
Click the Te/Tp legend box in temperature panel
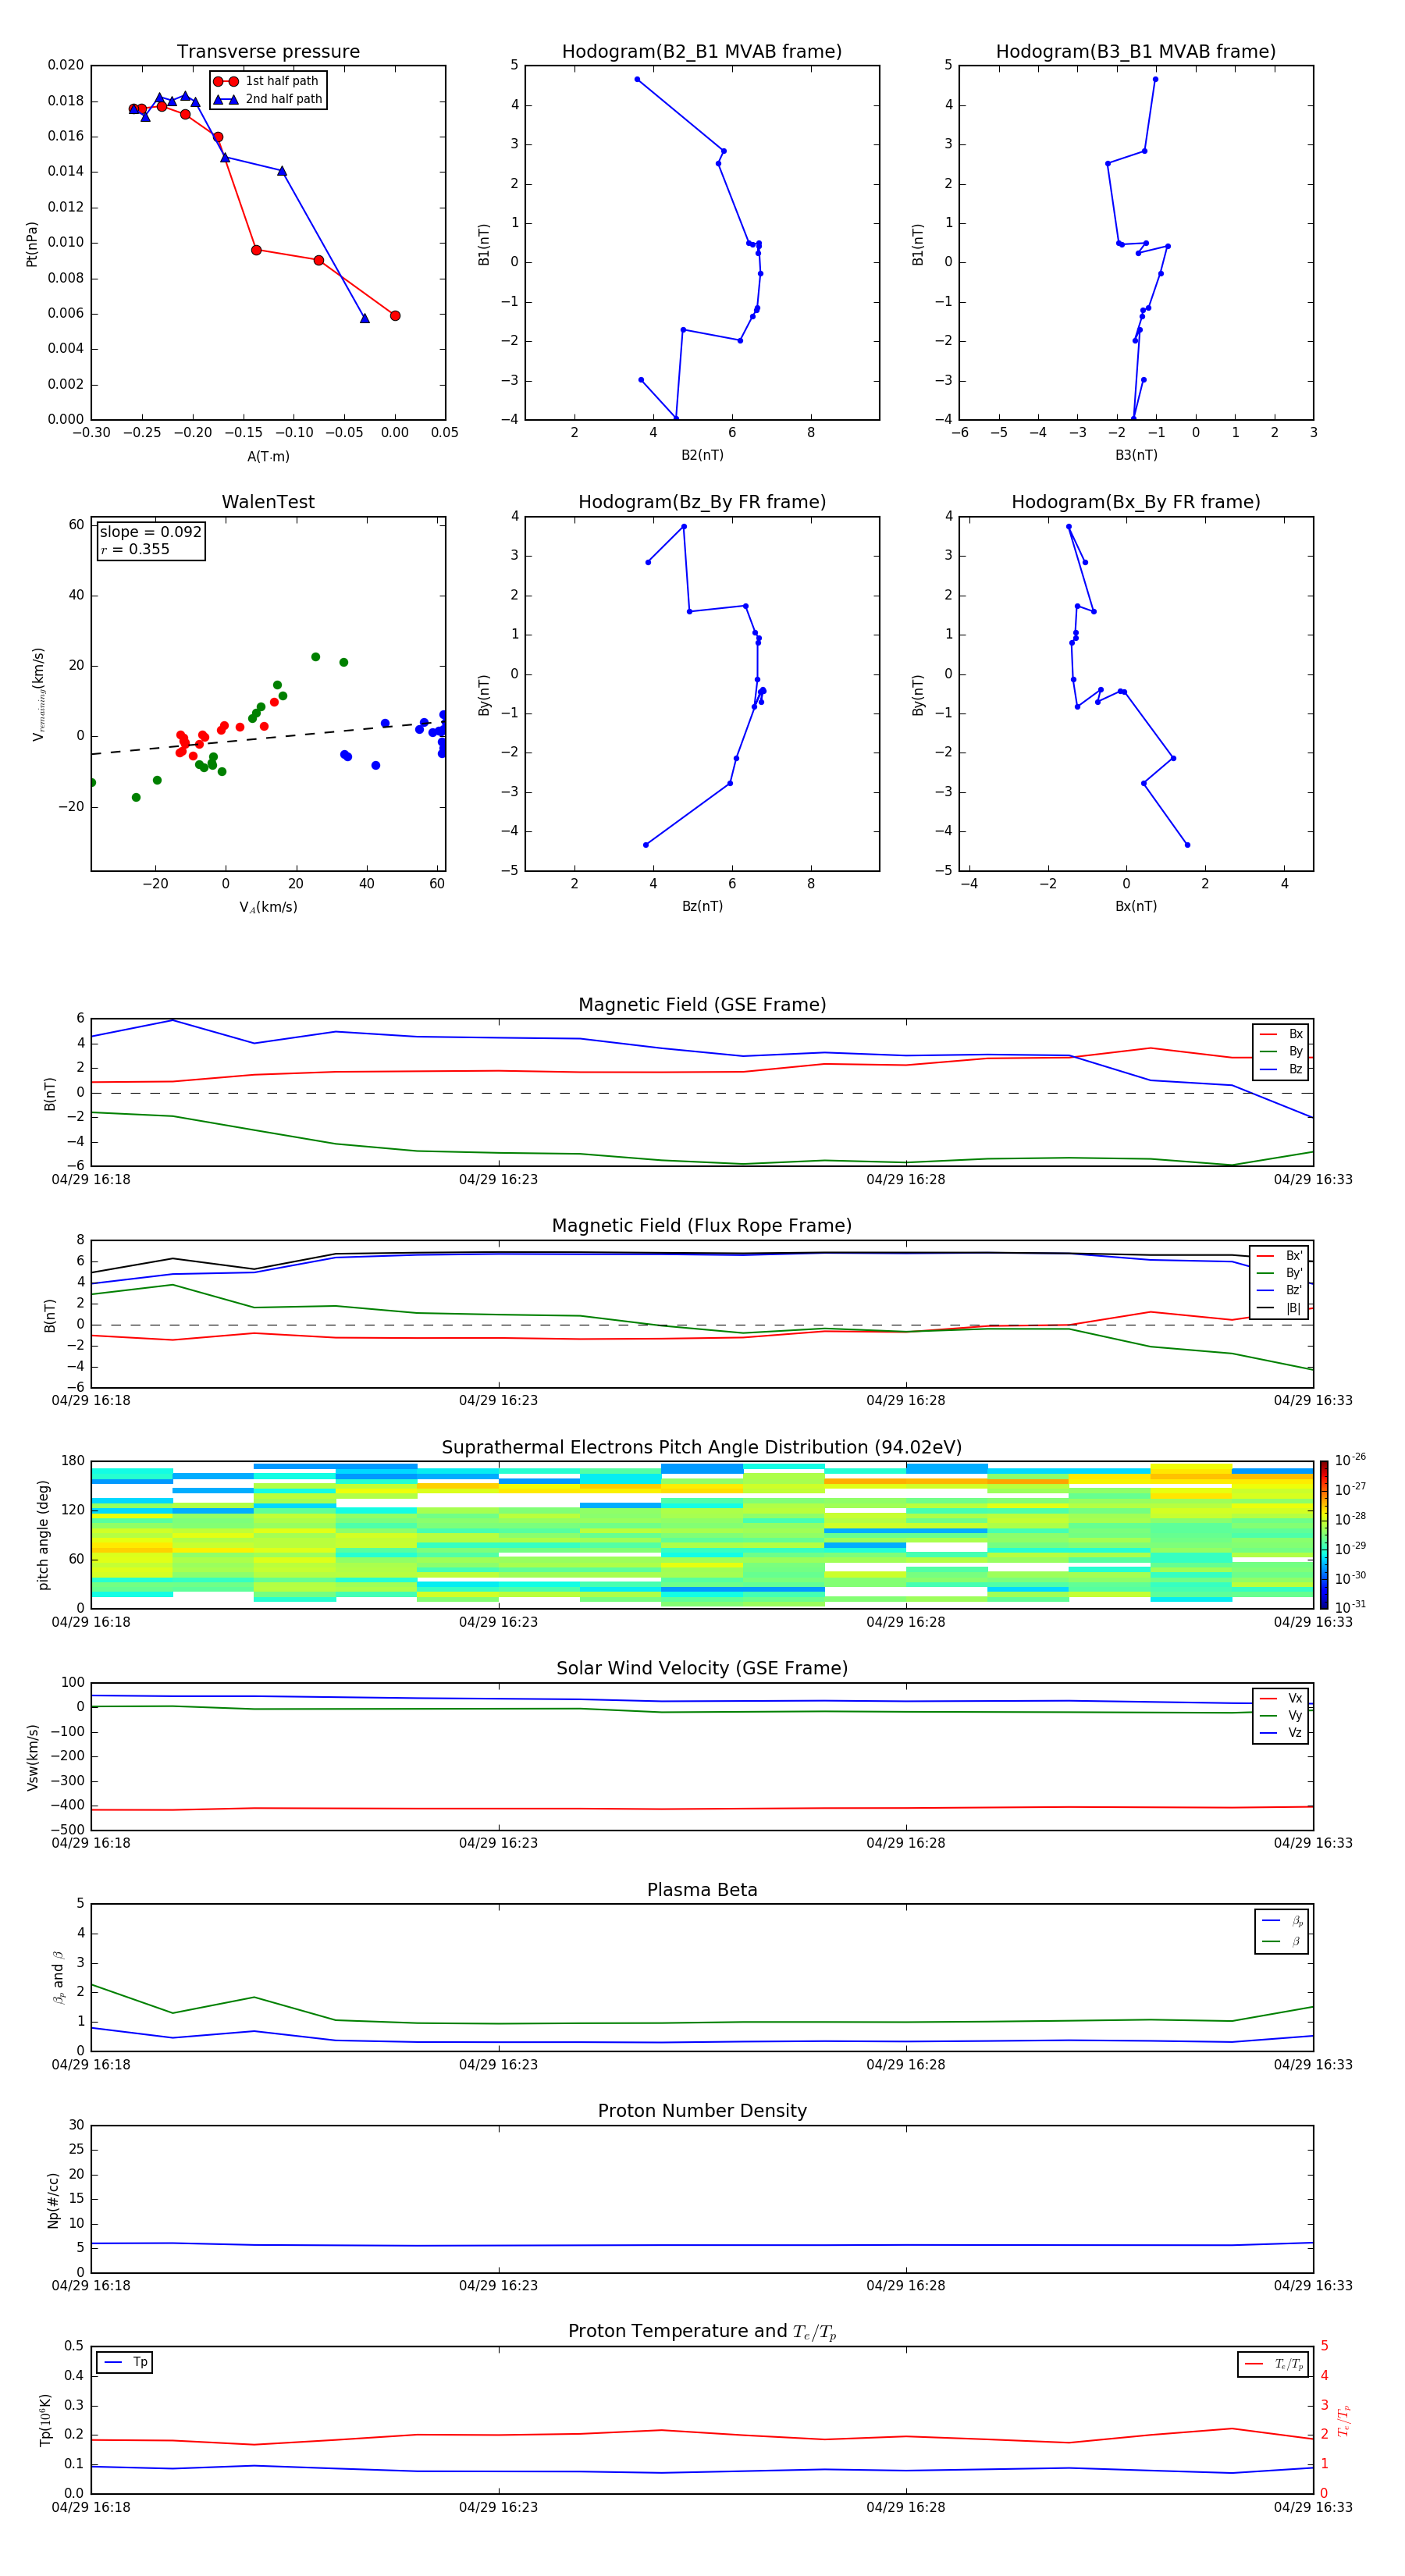pos(1273,2364)
